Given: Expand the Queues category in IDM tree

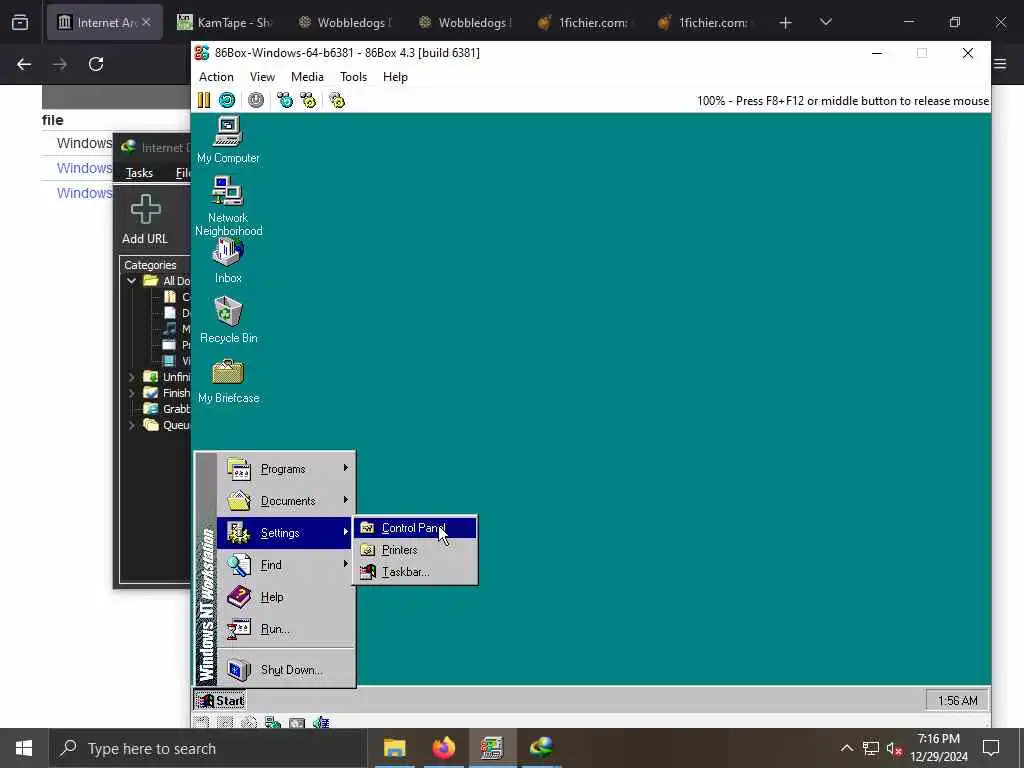Looking at the screenshot, I should pos(131,425).
